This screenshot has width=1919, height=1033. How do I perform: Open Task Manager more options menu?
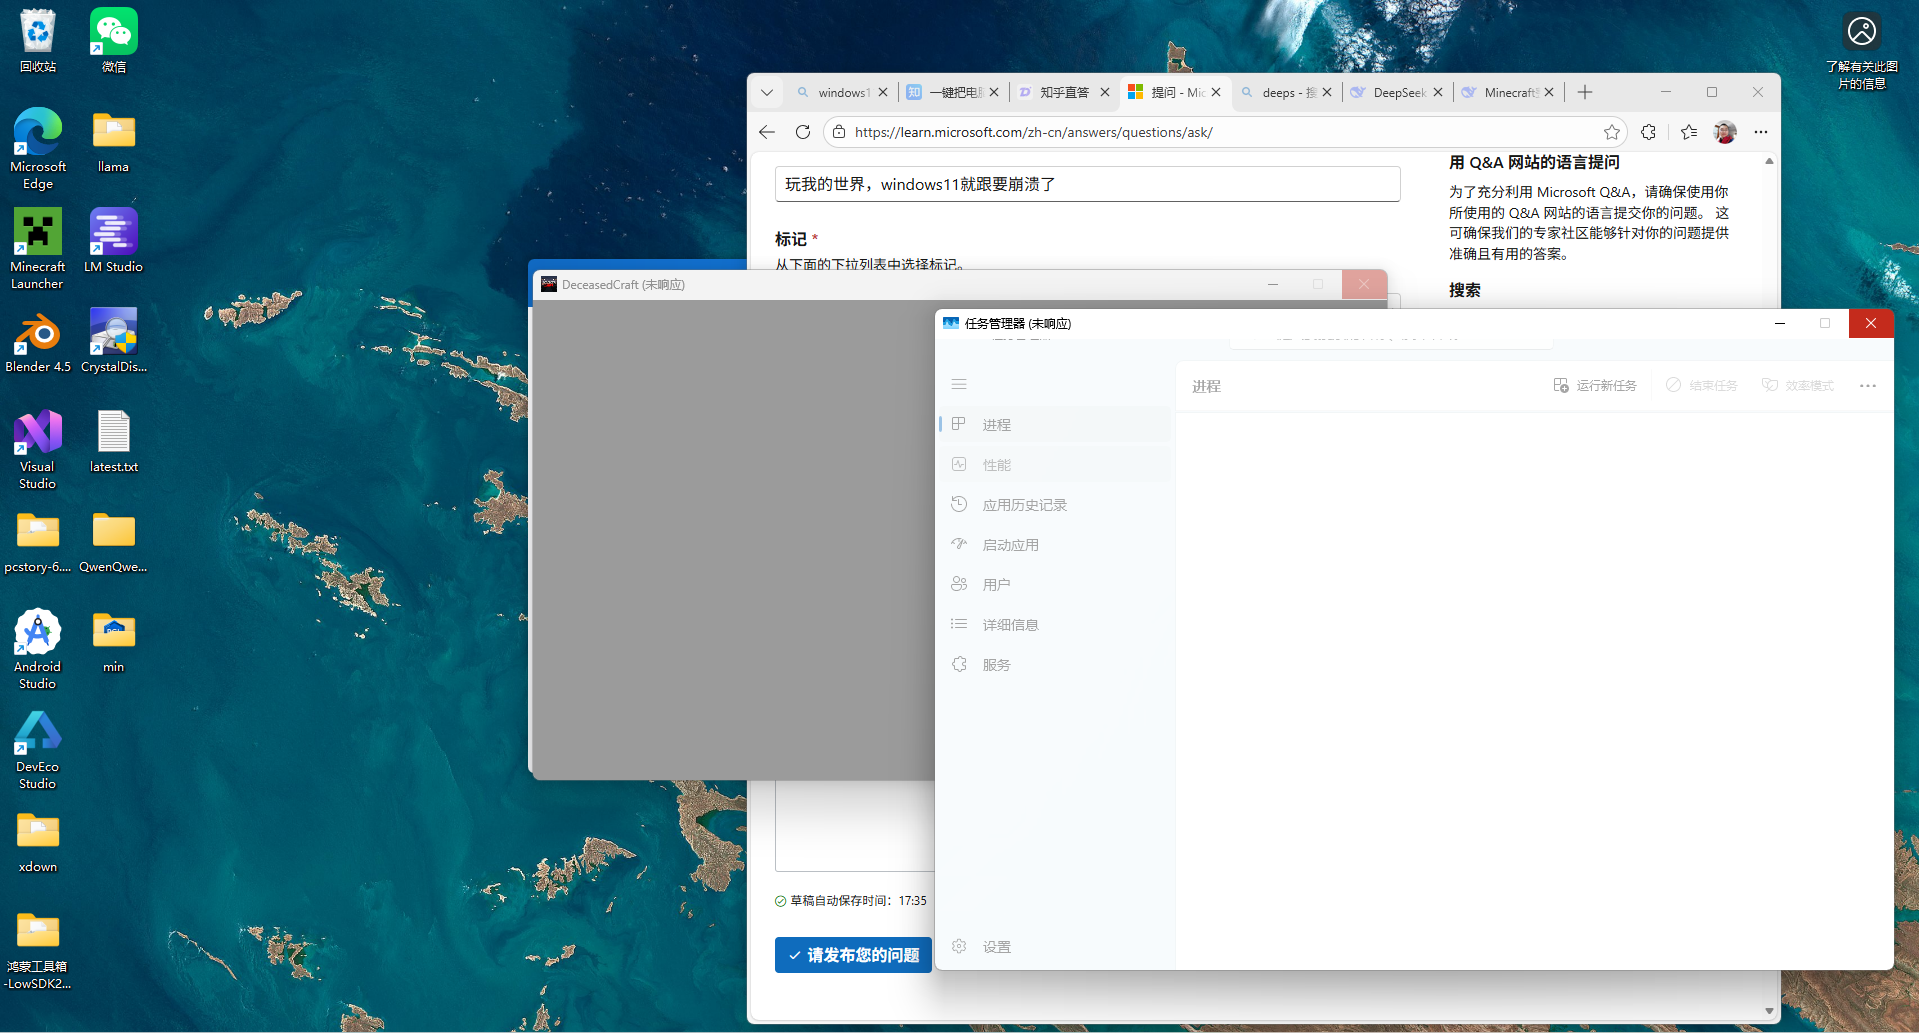[x=1867, y=385]
